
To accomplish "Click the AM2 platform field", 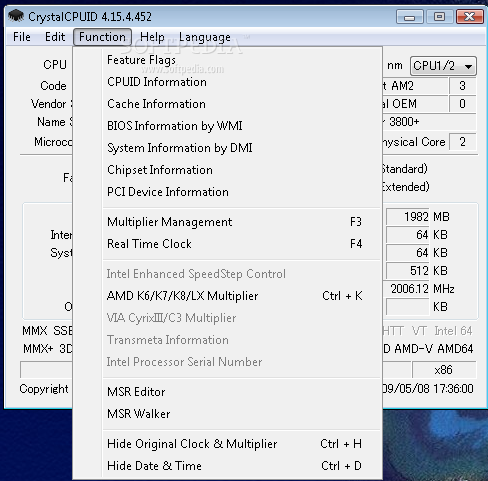I will tap(415, 86).
